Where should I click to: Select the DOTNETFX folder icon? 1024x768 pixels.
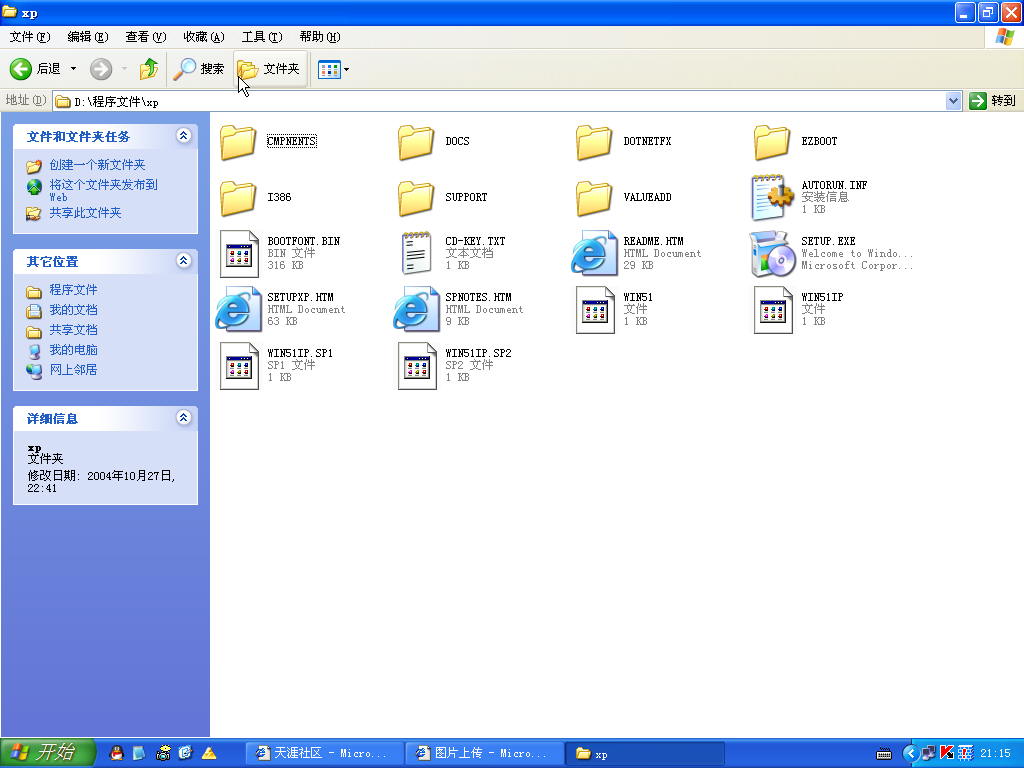[x=594, y=142]
